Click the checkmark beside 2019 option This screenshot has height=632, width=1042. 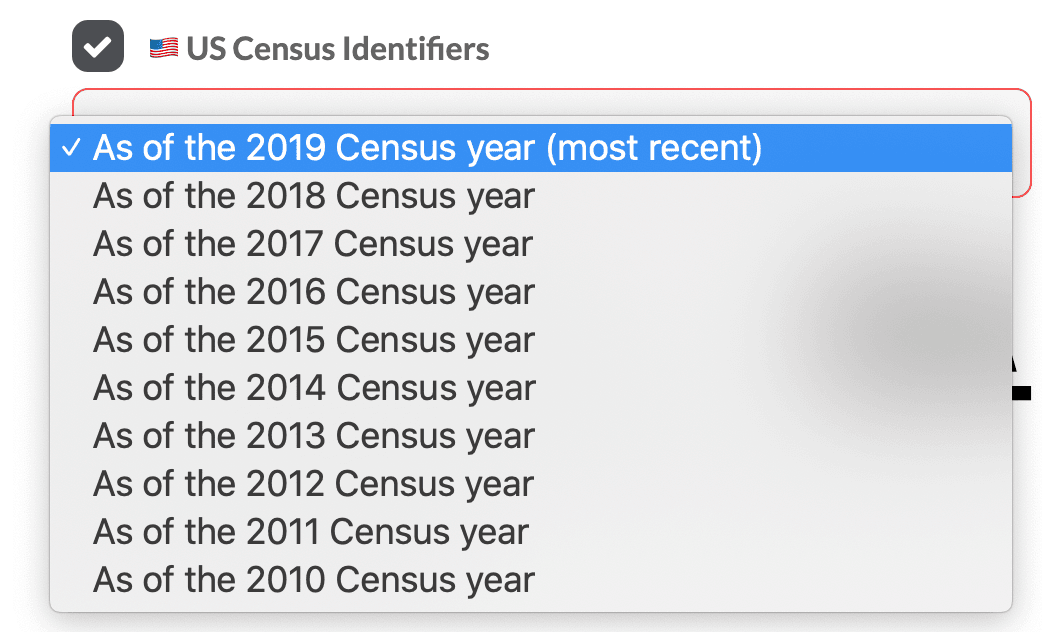pos(70,147)
